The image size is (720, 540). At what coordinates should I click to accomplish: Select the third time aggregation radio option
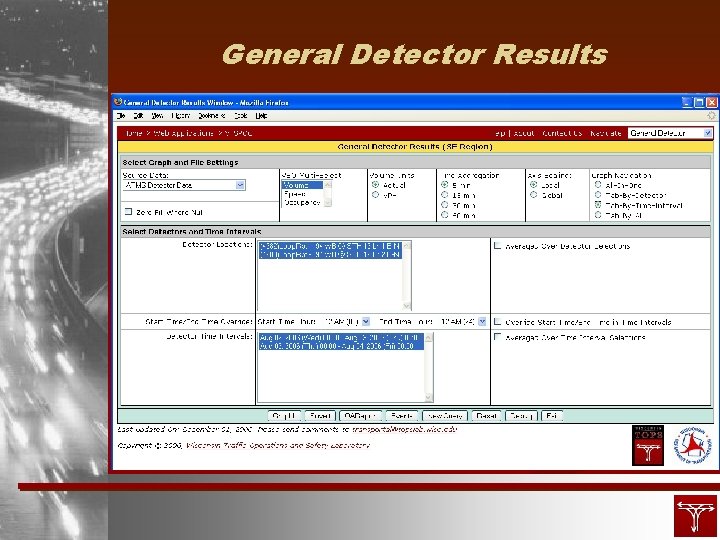click(x=444, y=205)
